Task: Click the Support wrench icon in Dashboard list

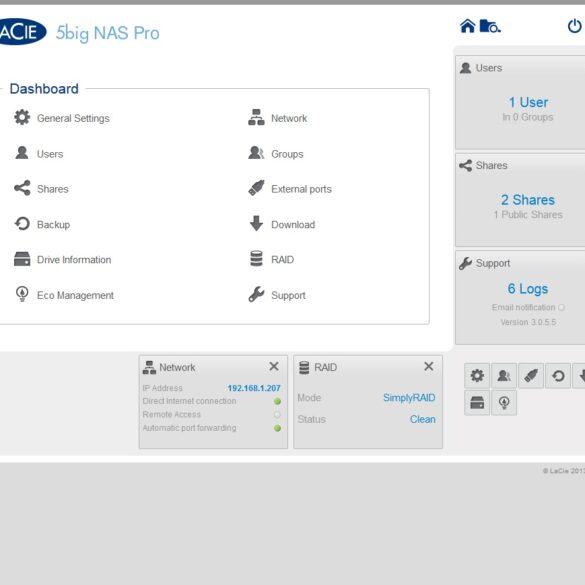Action: click(256, 294)
